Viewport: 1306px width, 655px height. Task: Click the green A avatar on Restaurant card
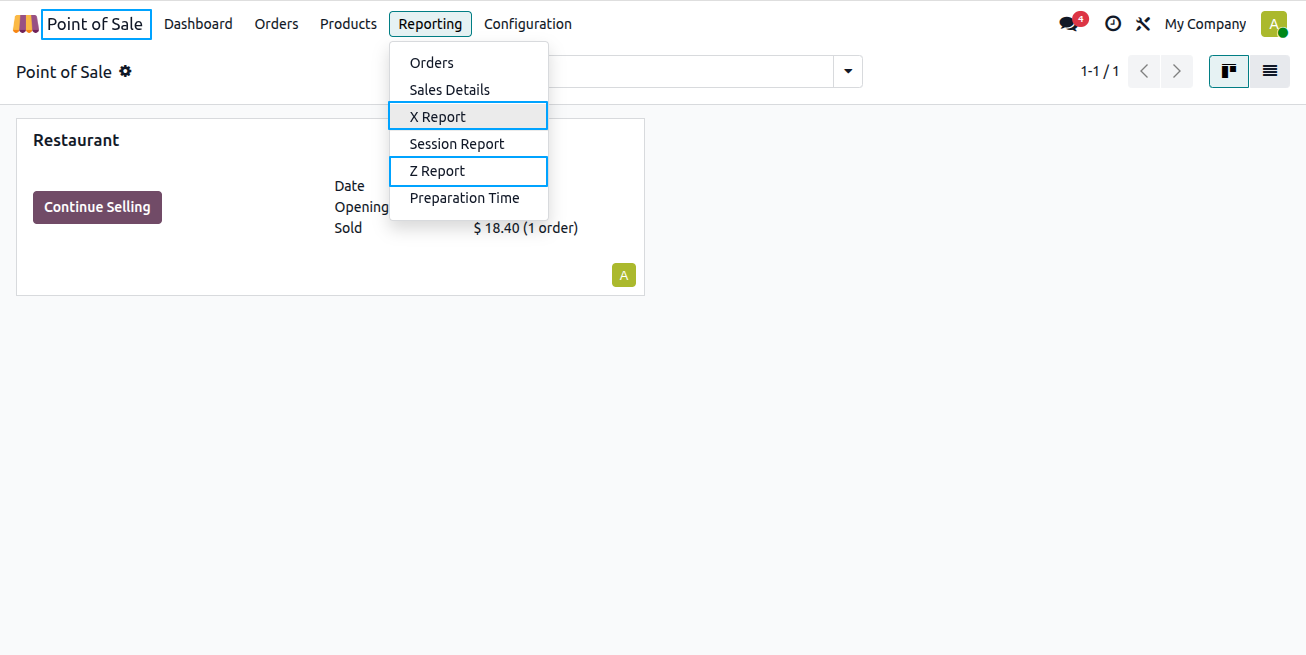click(x=624, y=275)
